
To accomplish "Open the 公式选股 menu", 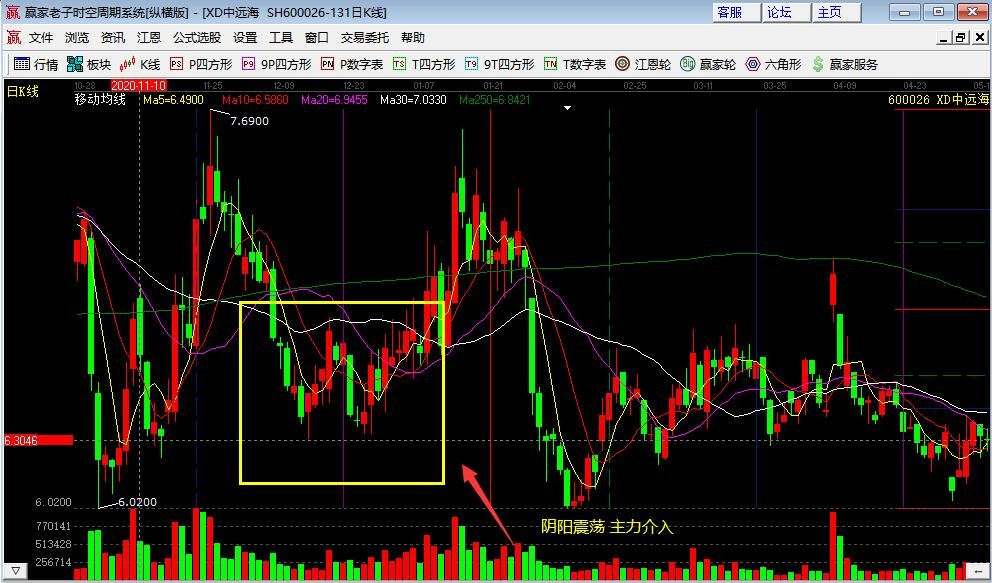I will point(197,38).
